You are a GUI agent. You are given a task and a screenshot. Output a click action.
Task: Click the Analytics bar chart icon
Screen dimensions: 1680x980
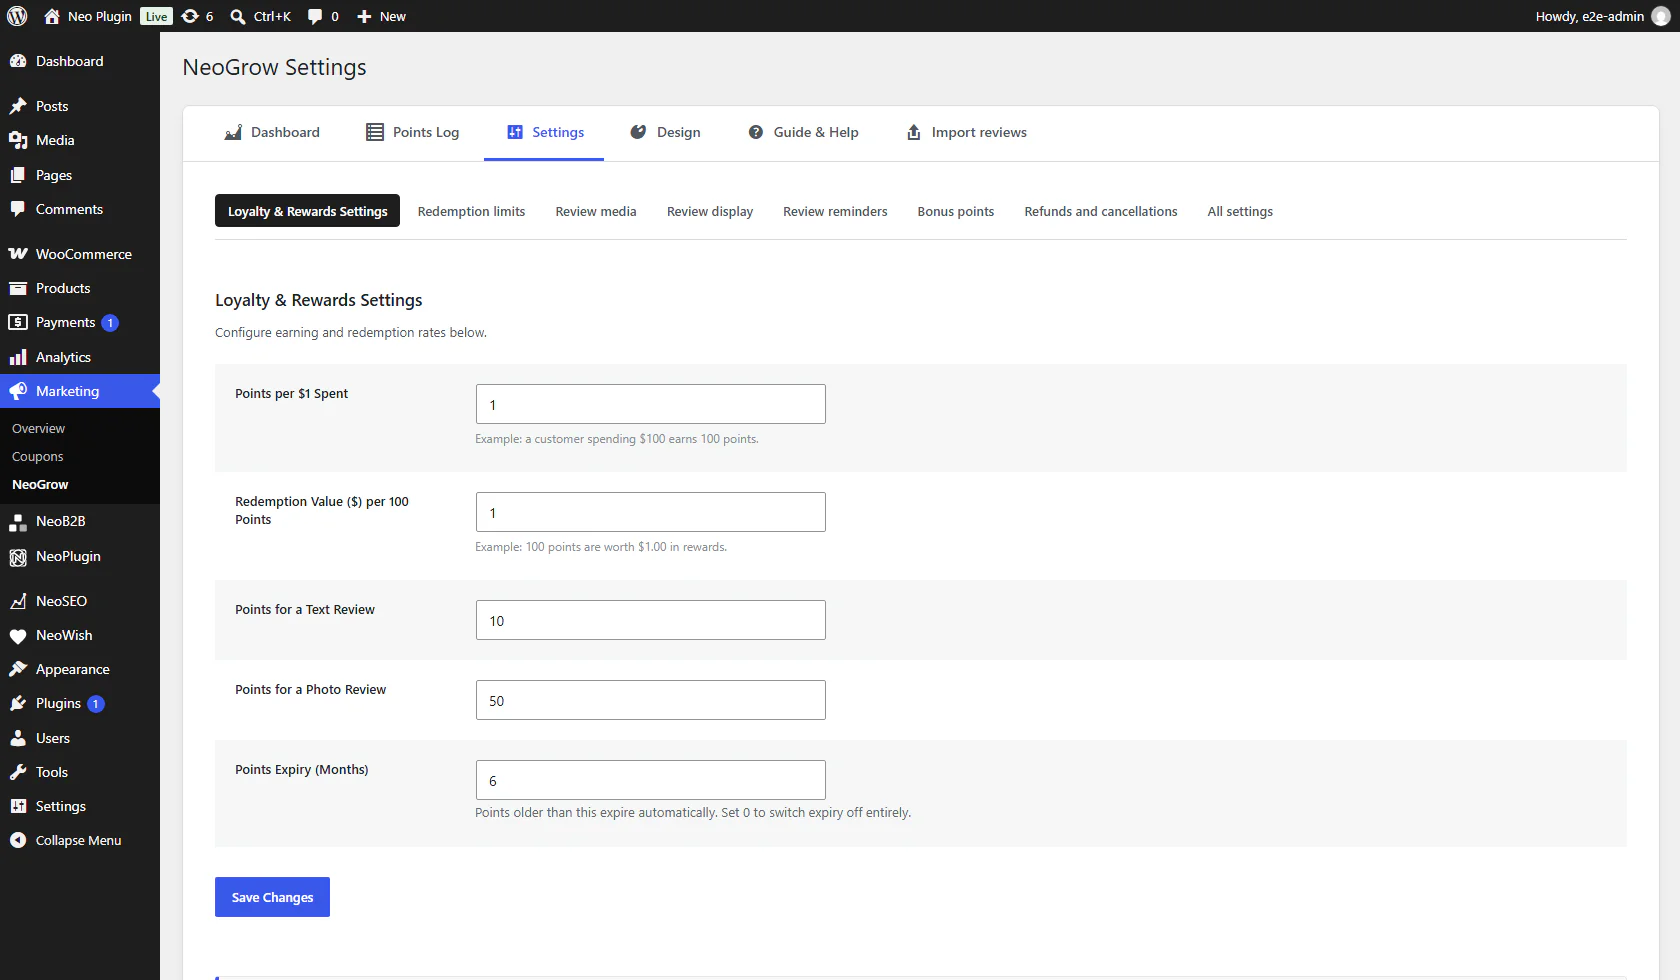pos(18,357)
